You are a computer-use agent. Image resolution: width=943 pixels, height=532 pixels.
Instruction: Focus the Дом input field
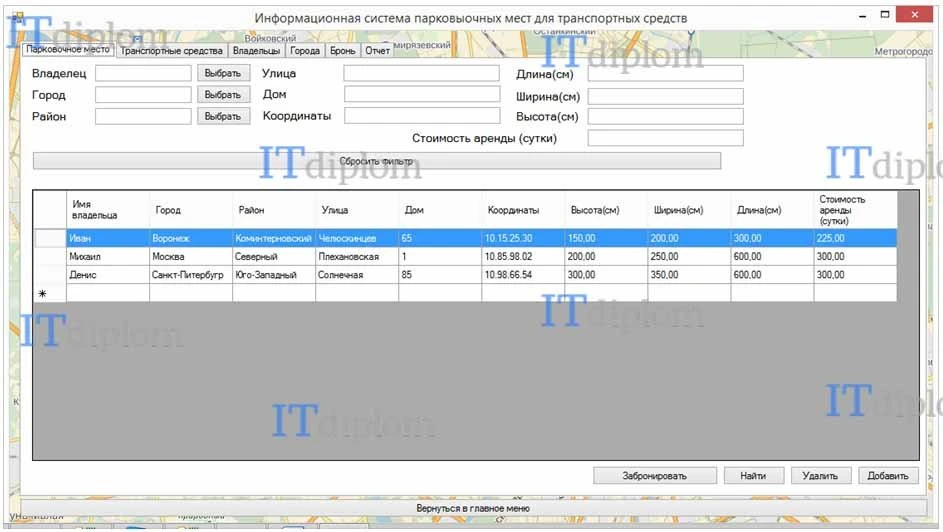click(x=422, y=94)
